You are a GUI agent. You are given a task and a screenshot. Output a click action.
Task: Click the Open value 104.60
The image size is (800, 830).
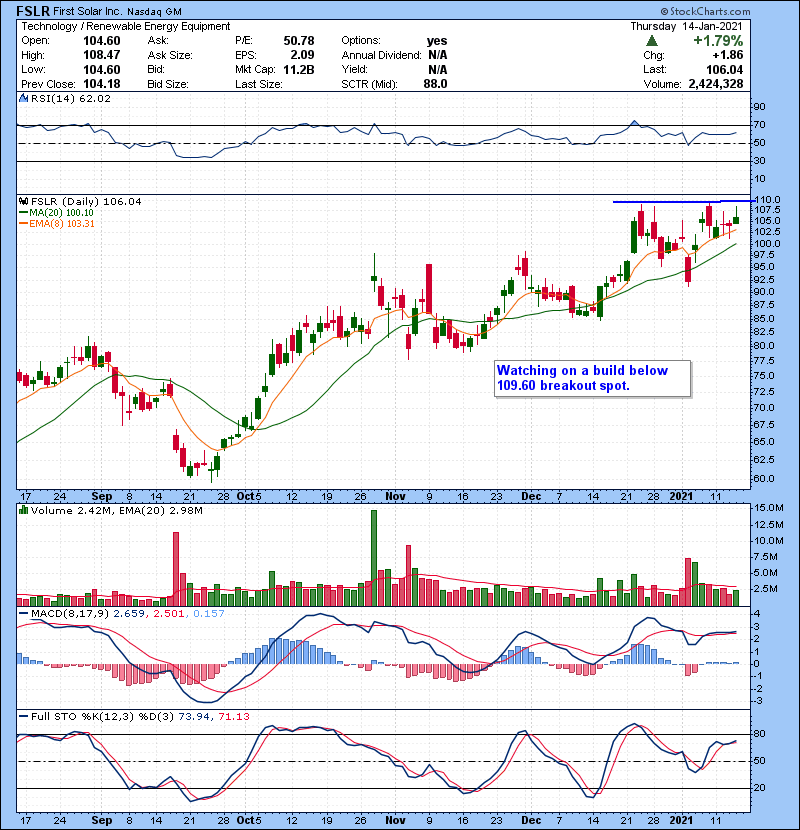[102, 41]
